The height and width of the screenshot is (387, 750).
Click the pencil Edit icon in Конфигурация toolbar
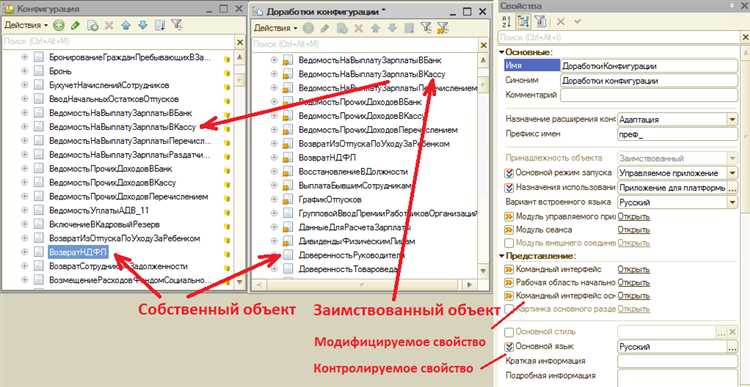point(76,24)
